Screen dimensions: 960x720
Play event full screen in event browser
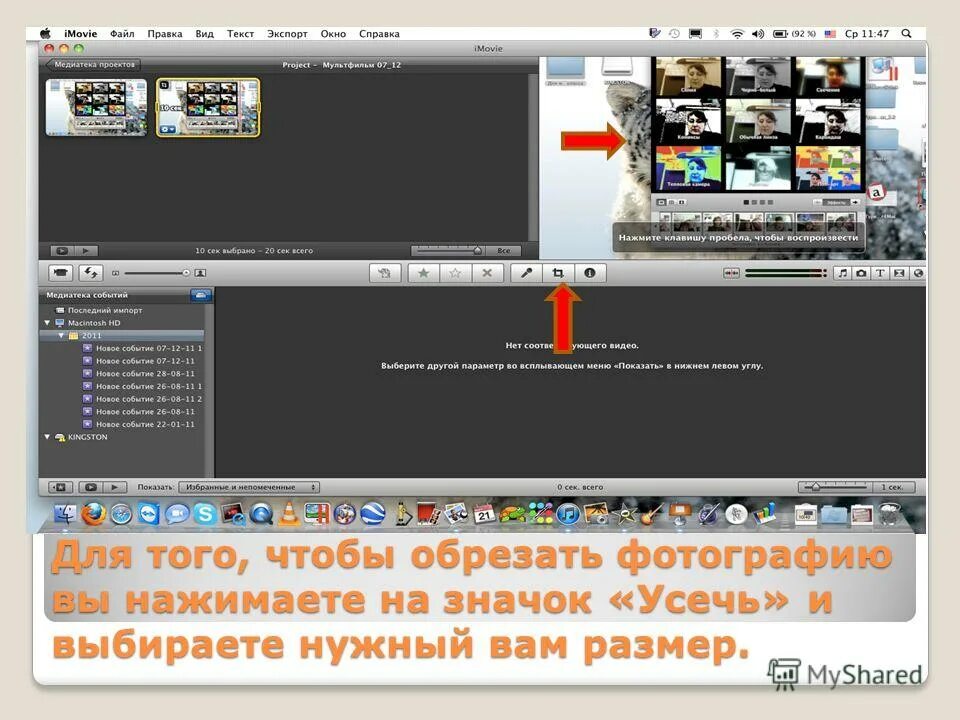tap(91, 487)
